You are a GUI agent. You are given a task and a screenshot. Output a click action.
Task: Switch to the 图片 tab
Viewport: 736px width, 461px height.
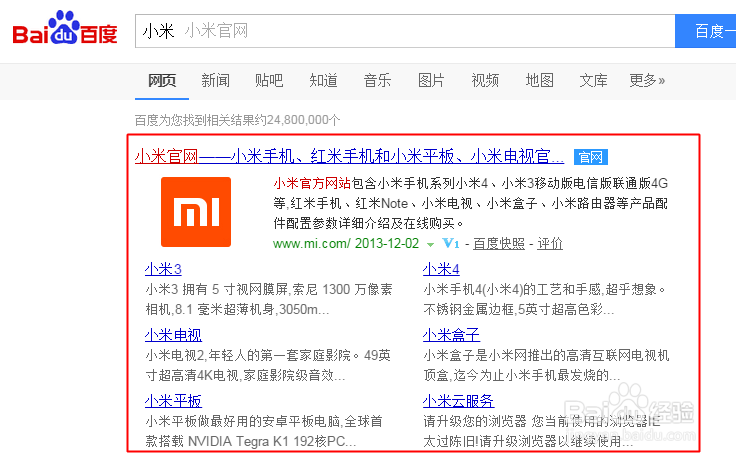(431, 81)
